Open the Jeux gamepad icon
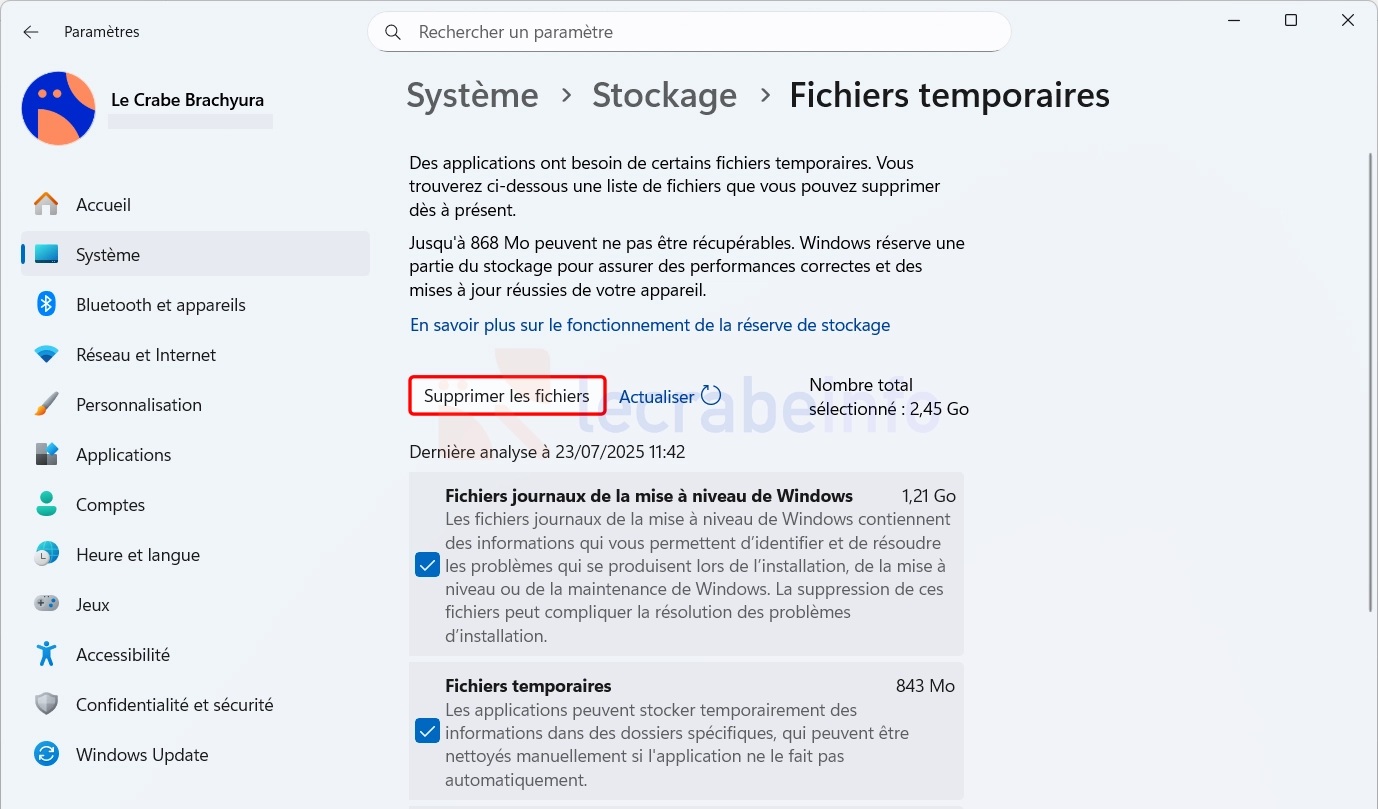This screenshot has width=1378, height=809. 46,604
